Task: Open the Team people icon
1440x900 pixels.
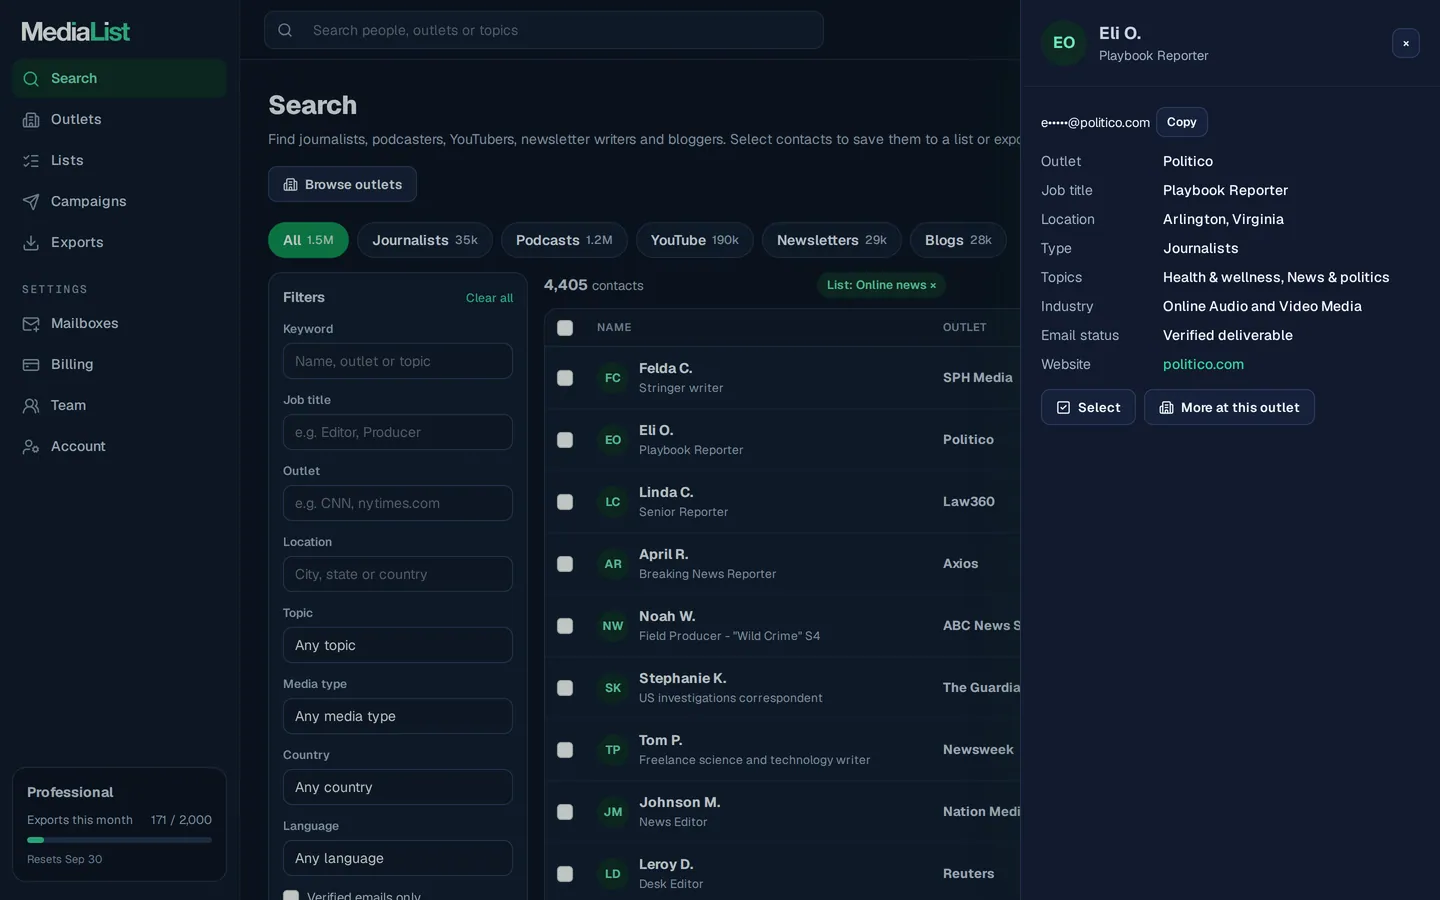Action: (x=31, y=405)
